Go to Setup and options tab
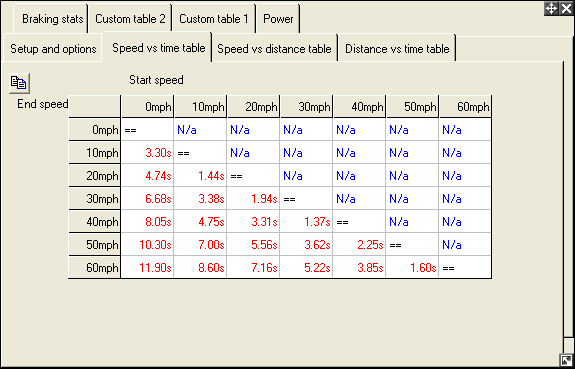 [53, 49]
